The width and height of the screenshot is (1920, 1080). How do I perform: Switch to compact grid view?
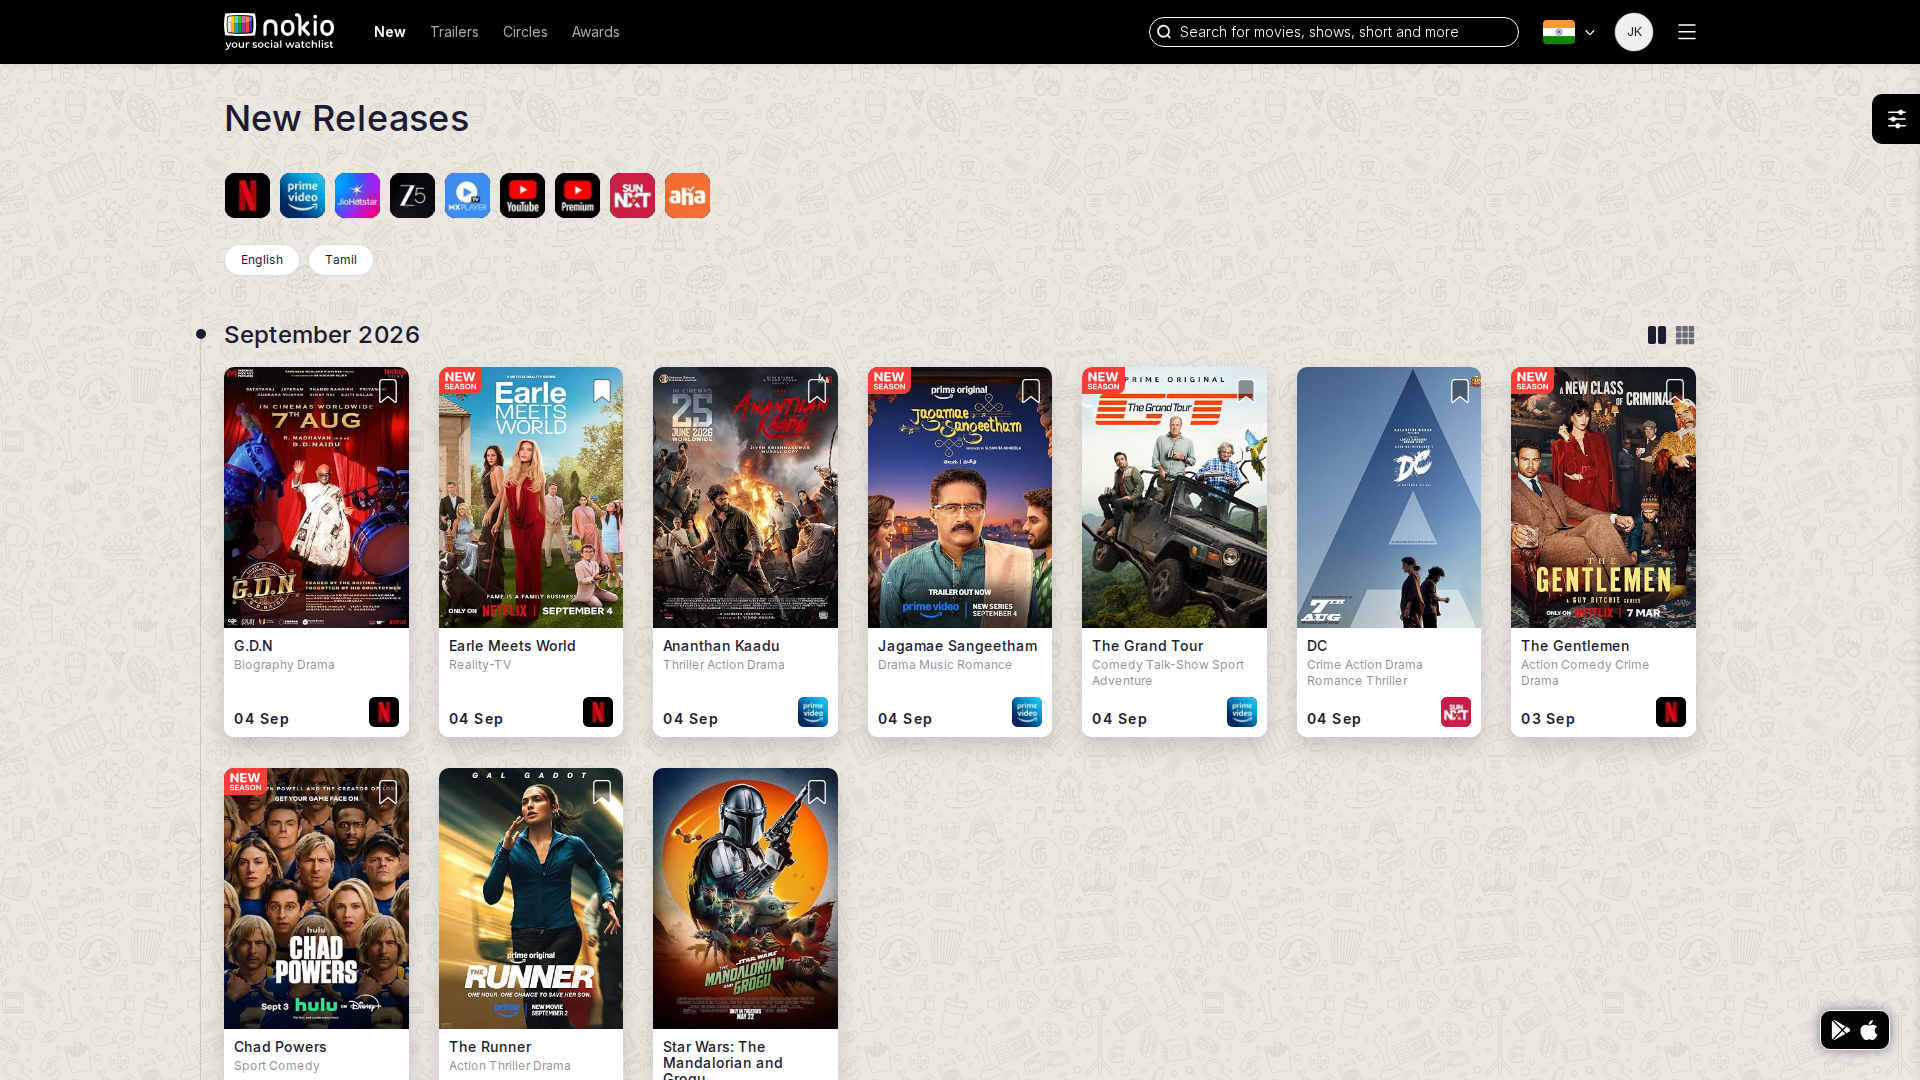[1685, 335]
